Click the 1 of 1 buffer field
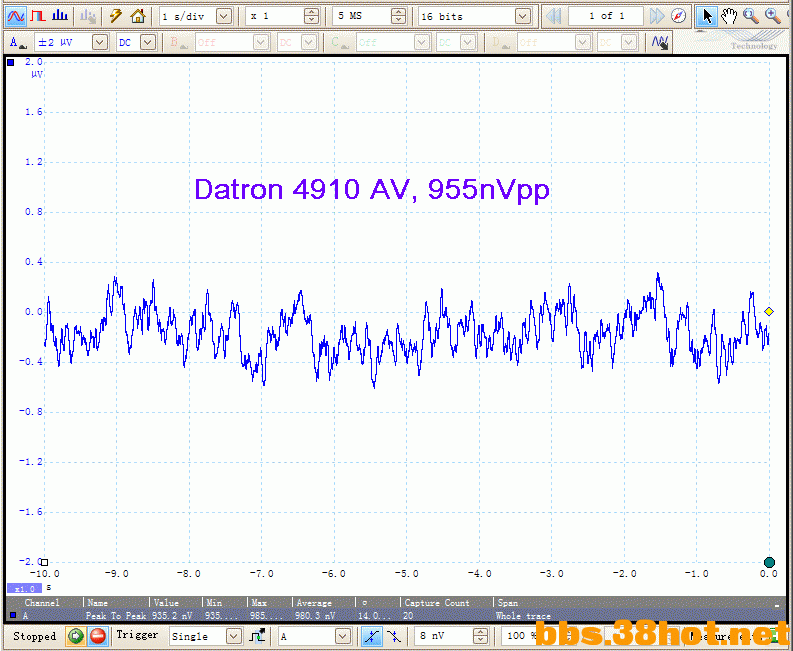793x651 pixels. click(606, 16)
